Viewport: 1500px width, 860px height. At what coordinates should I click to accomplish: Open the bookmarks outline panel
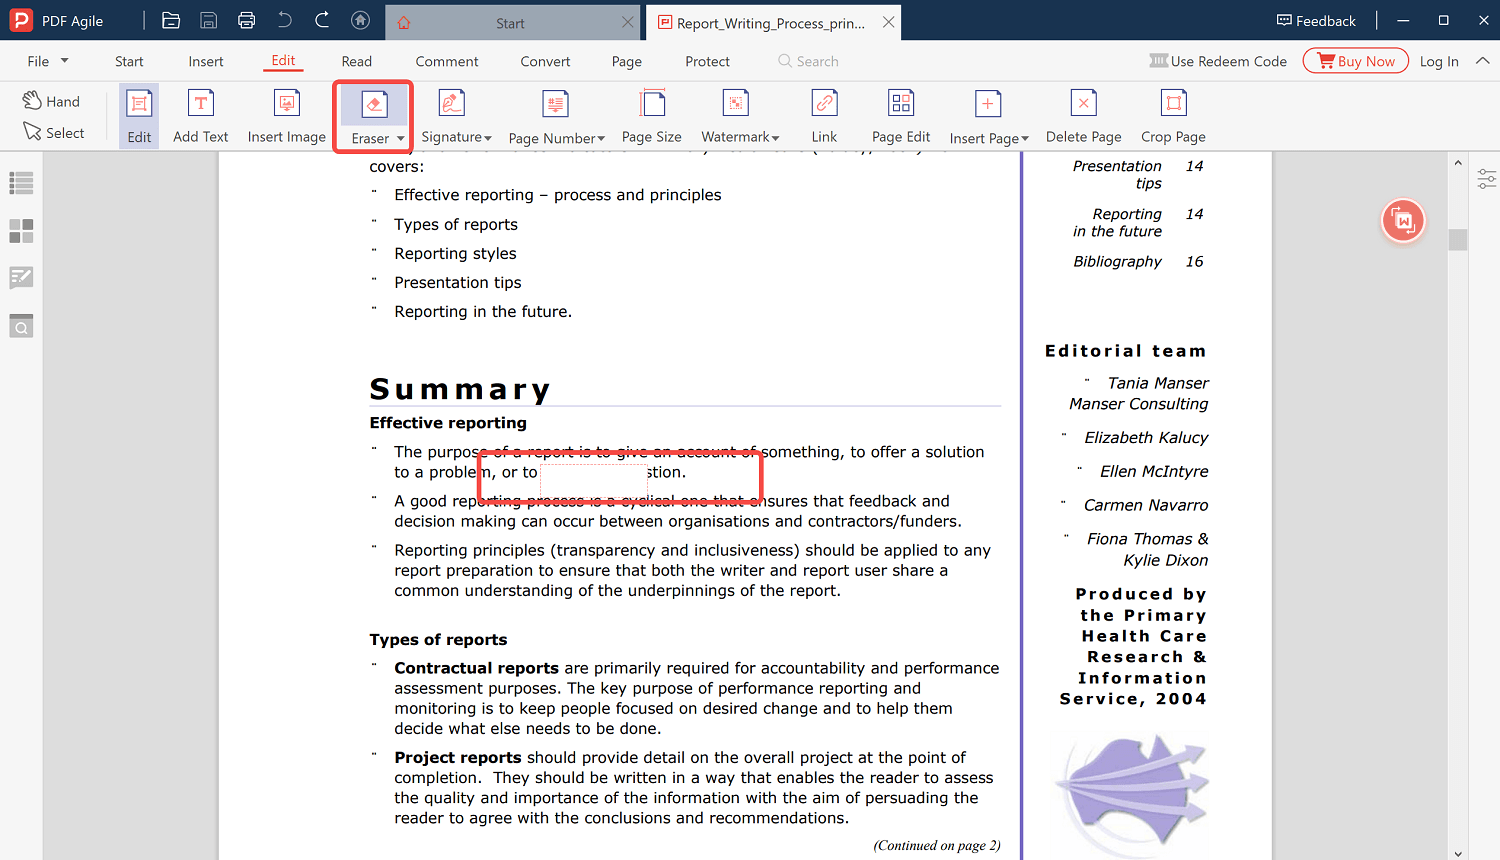[x=21, y=183]
